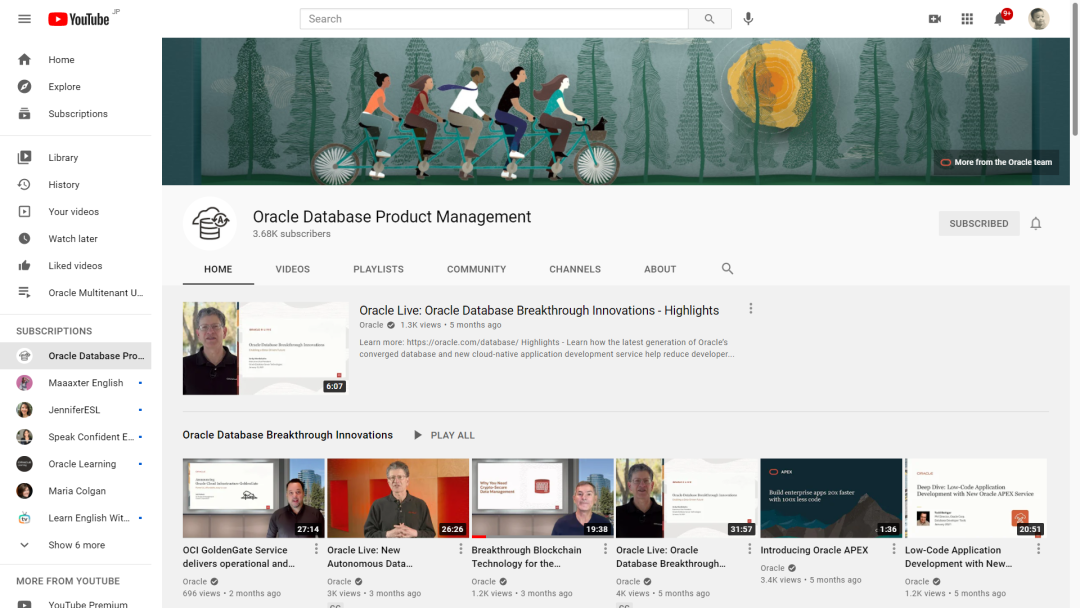Open More from the Oracle team link
The width and height of the screenshot is (1080, 608).
[997, 163]
